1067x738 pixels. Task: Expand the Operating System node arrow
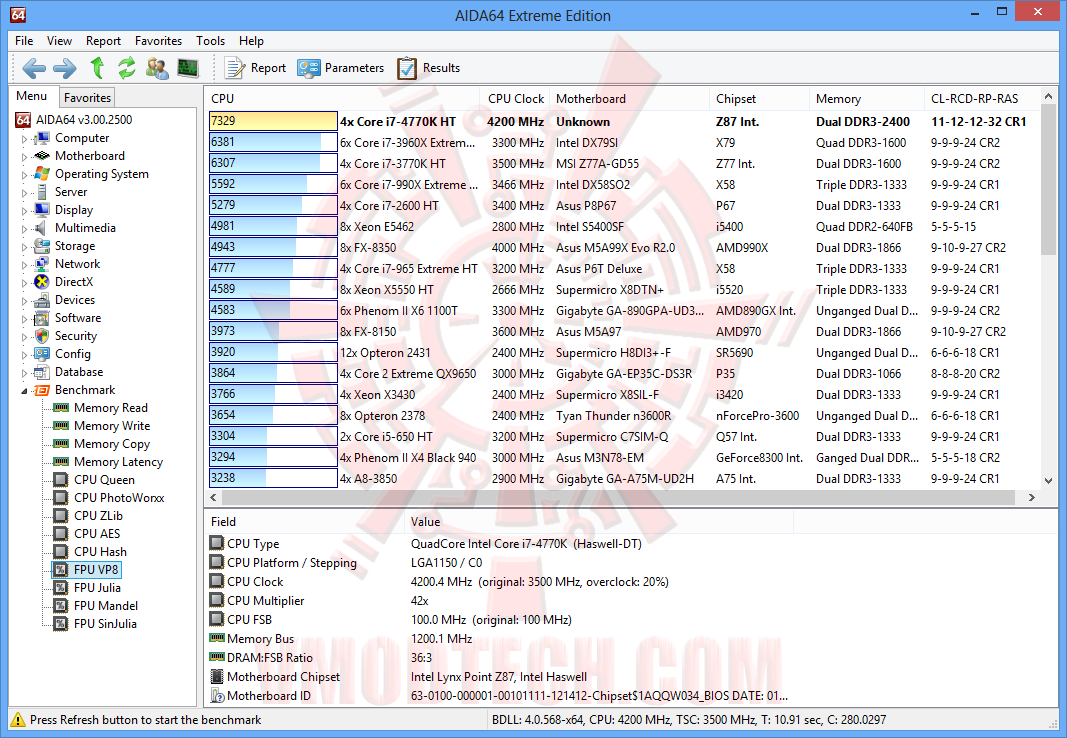[x=24, y=175]
